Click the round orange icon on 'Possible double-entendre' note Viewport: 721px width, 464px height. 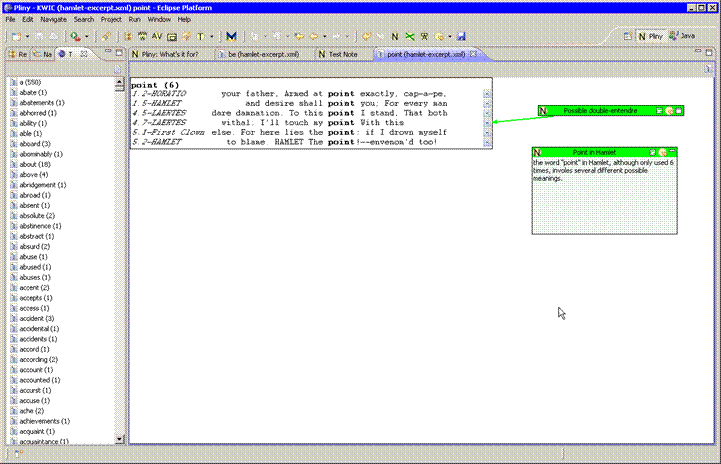670,111
